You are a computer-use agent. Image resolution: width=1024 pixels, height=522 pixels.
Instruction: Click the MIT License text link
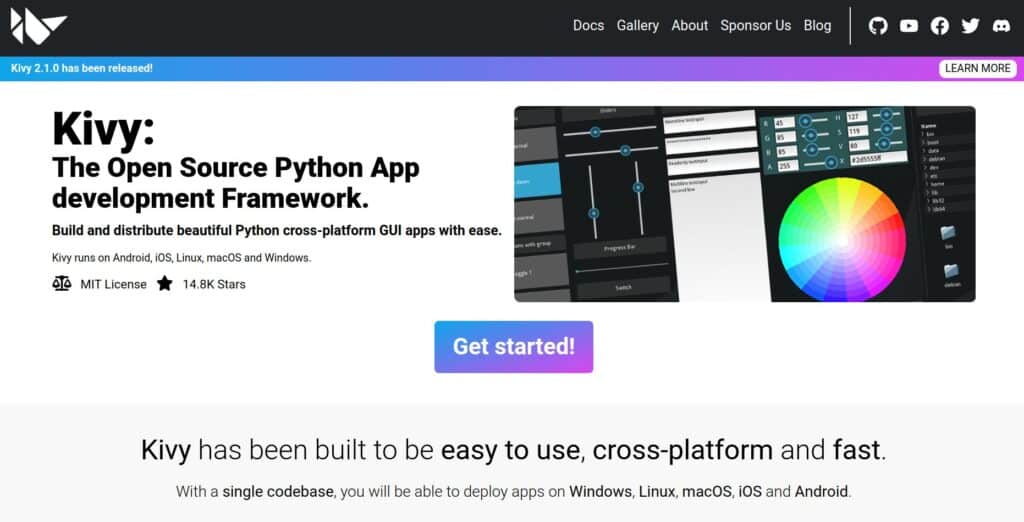[113, 284]
